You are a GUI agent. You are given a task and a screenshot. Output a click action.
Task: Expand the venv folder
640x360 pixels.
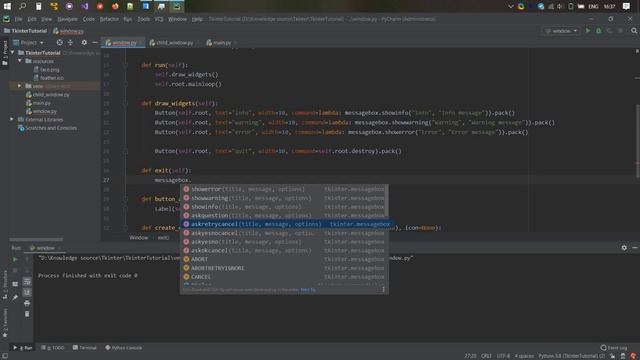pyautogui.click(x=20, y=86)
